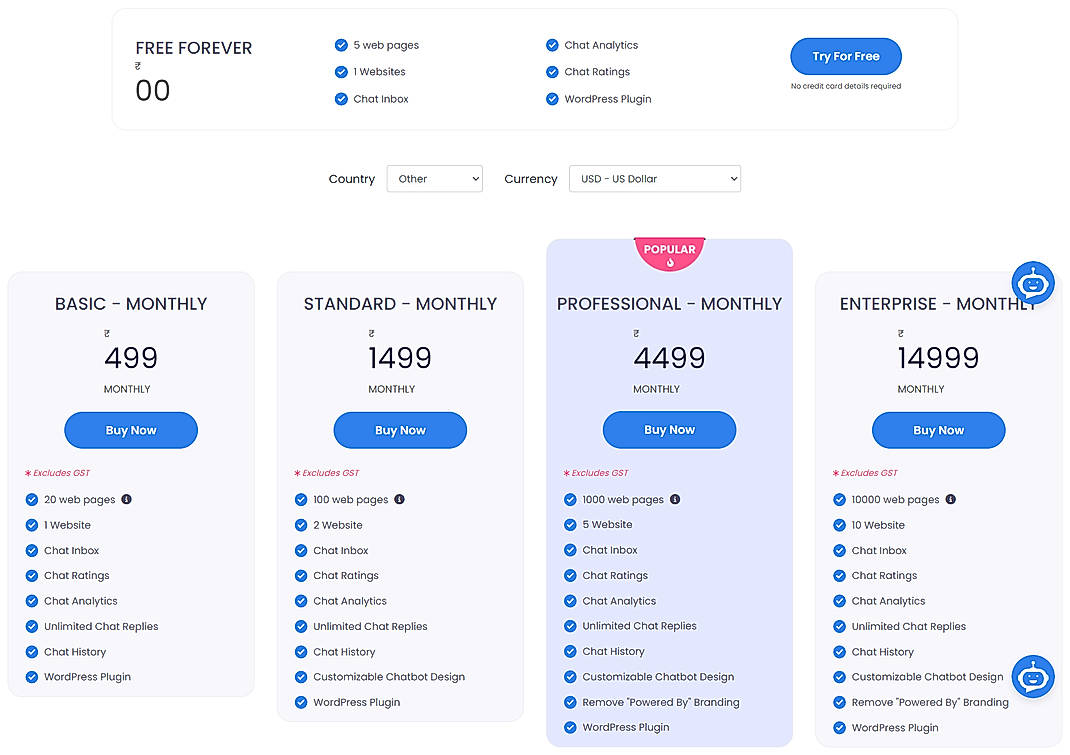Click checkmark beside Remove Powered By Branding in Professional
This screenshot has width=1070, height=755.
570,702
